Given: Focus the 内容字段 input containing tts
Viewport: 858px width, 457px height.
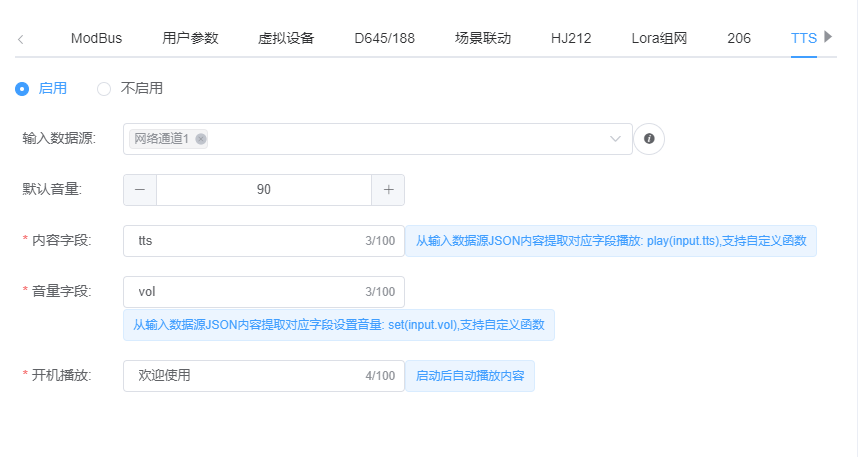Looking at the screenshot, I should pyautogui.click(x=264, y=241).
